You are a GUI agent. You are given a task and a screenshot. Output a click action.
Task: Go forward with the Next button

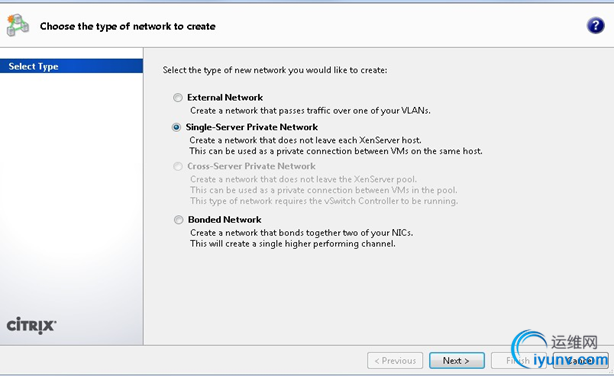(457, 360)
